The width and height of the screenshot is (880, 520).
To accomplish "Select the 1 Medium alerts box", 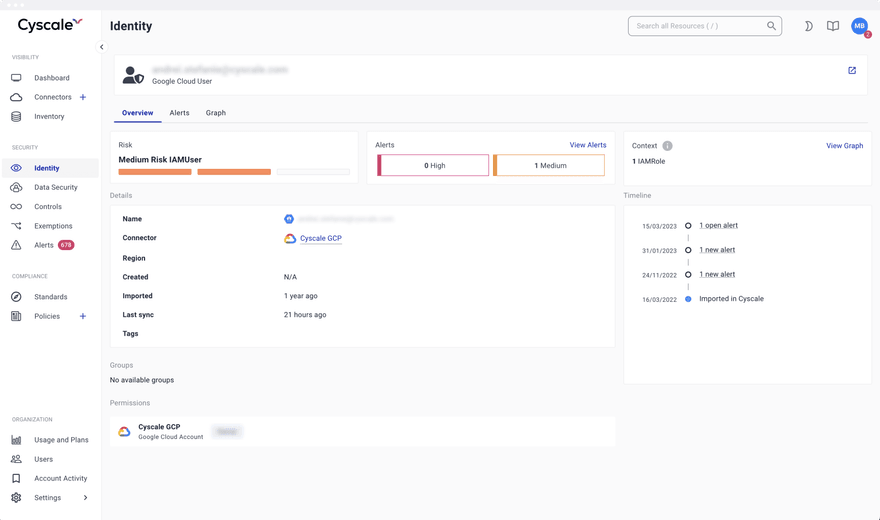I will tap(549, 165).
